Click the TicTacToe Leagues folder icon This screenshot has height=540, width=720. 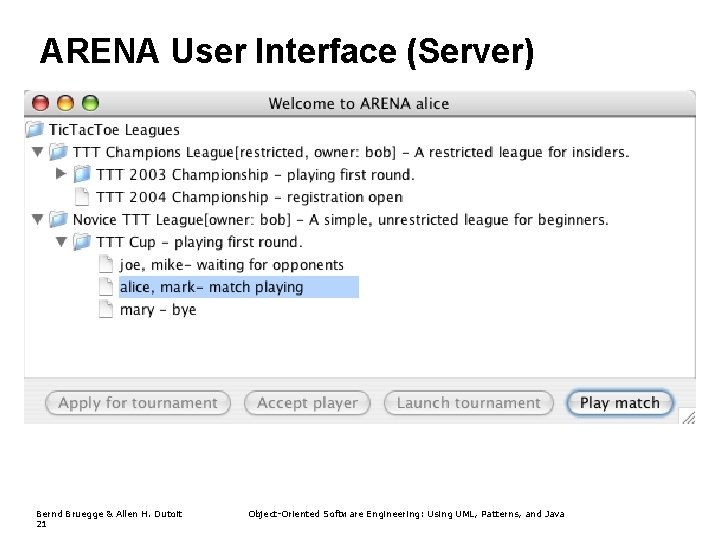[34, 129]
